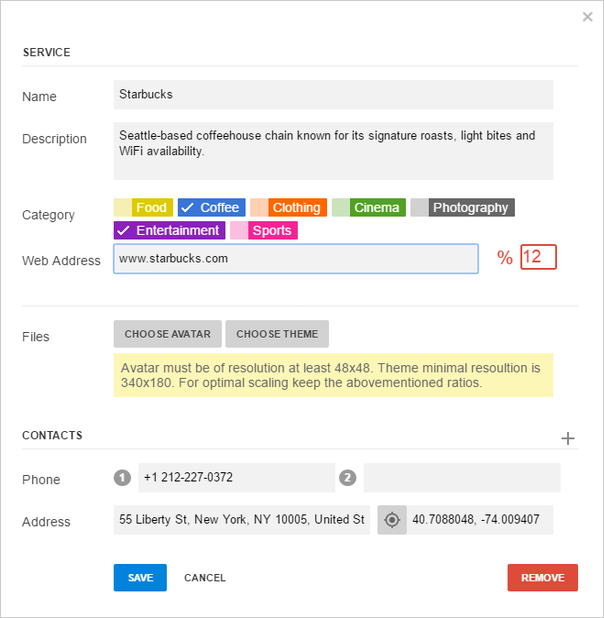604x618 pixels.
Task: Click the Phone label
Action: click(41, 480)
